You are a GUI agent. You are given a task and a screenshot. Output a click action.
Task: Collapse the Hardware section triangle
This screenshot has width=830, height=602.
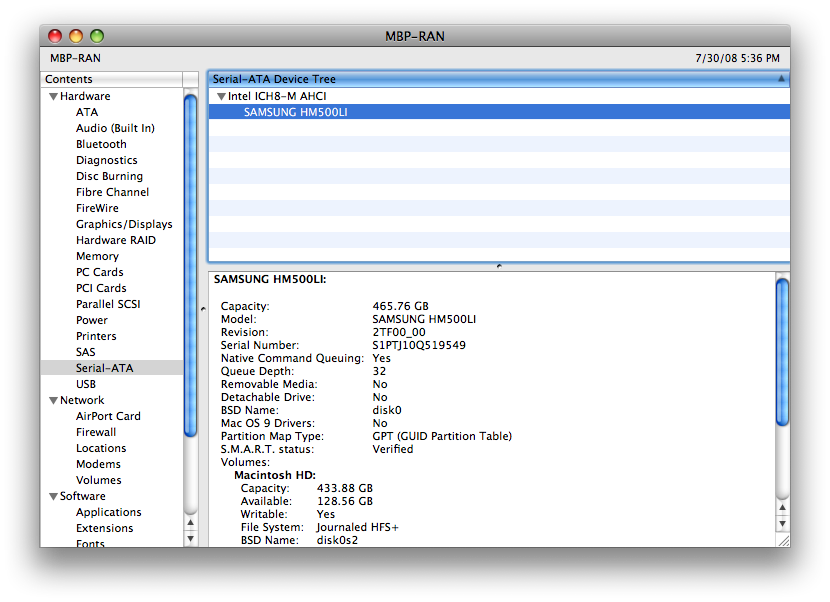click(x=53, y=96)
